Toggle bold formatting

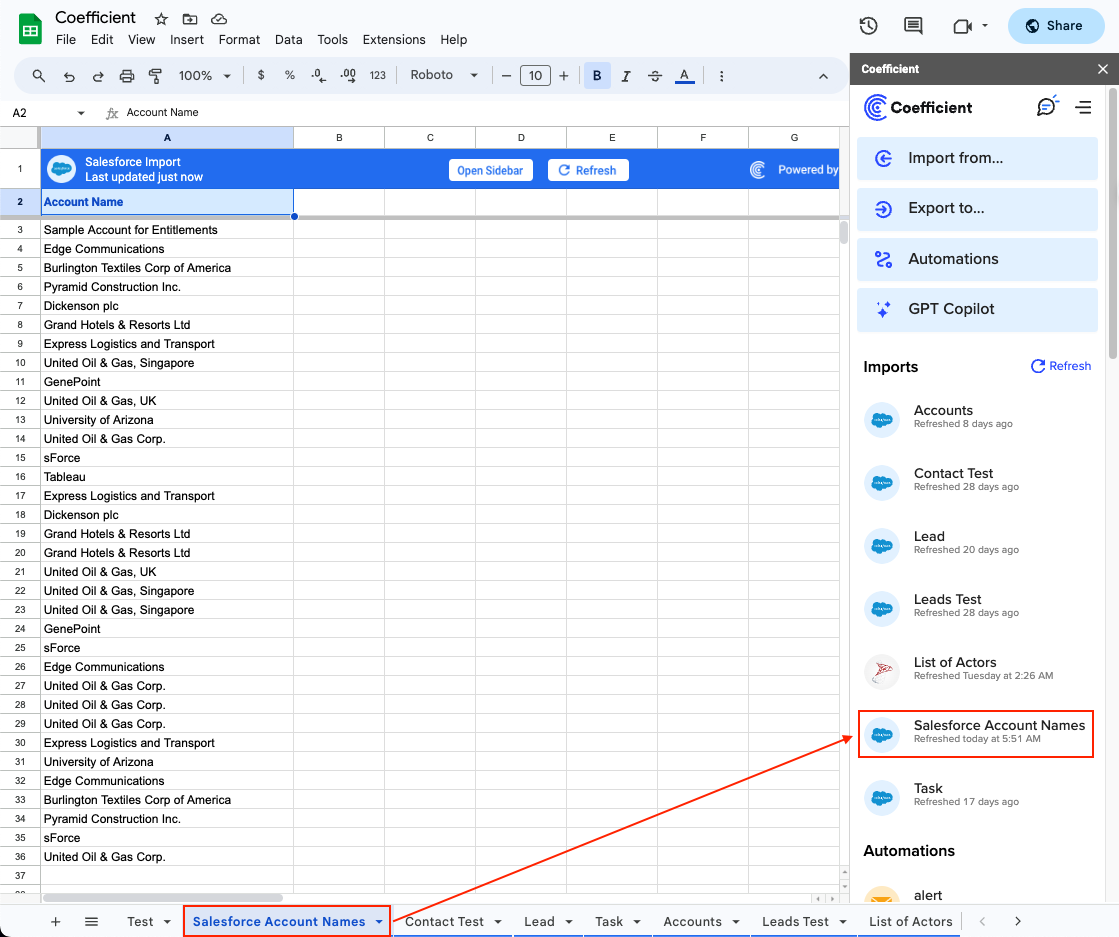coord(597,76)
